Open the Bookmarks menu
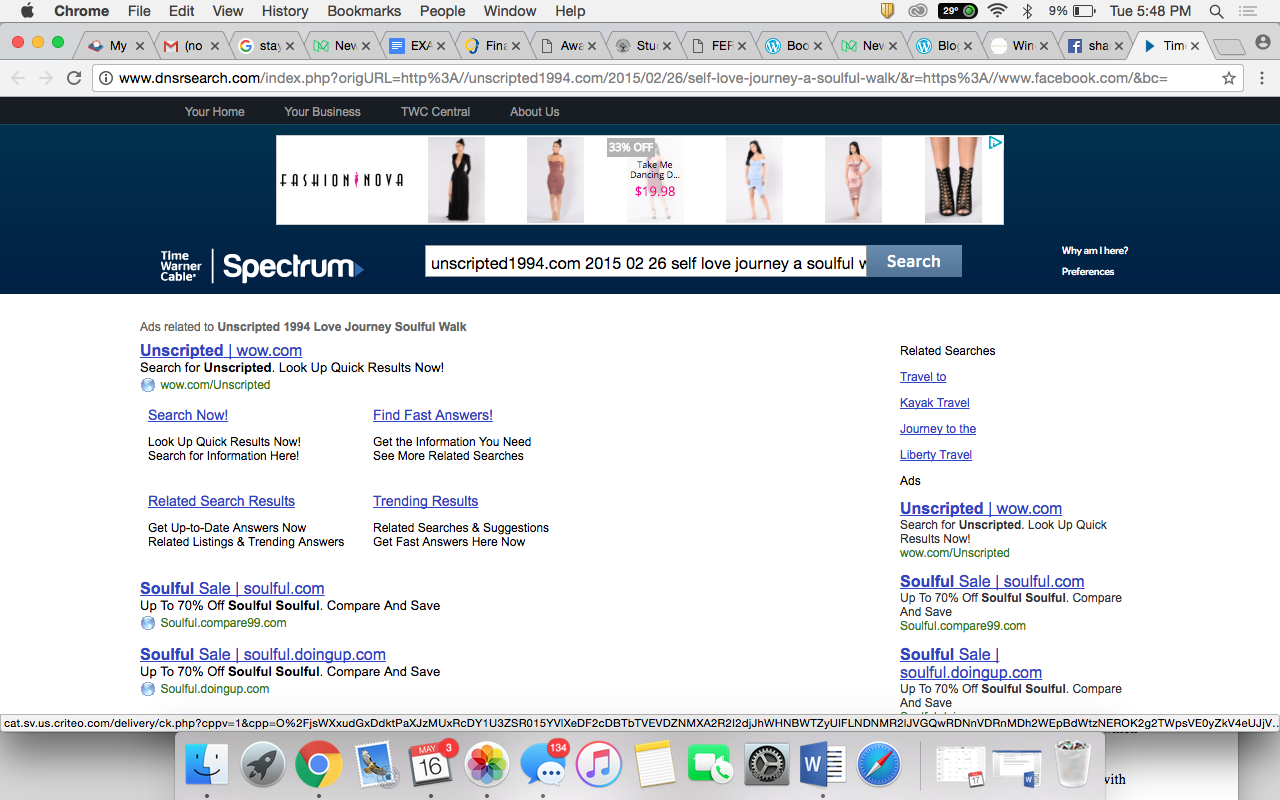The image size is (1280, 800). pyautogui.click(x=364, y=11)
